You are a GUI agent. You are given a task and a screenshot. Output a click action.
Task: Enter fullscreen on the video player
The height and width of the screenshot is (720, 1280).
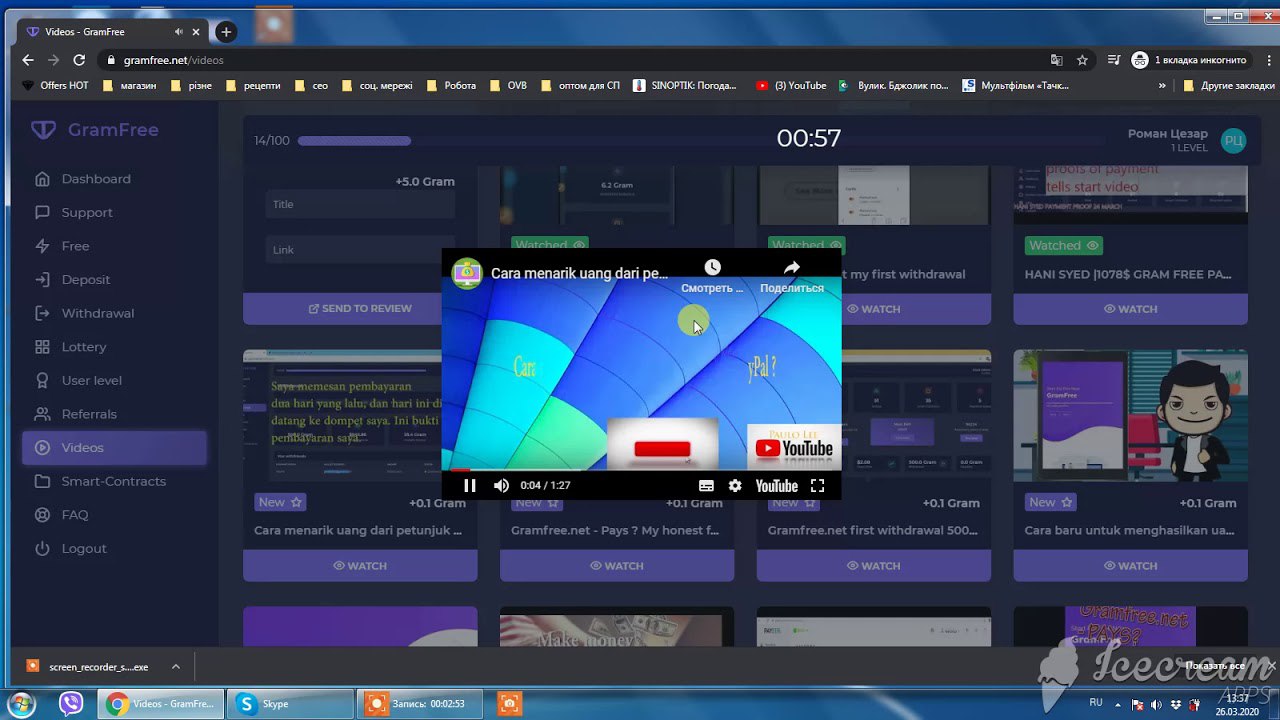pos(817,485)
